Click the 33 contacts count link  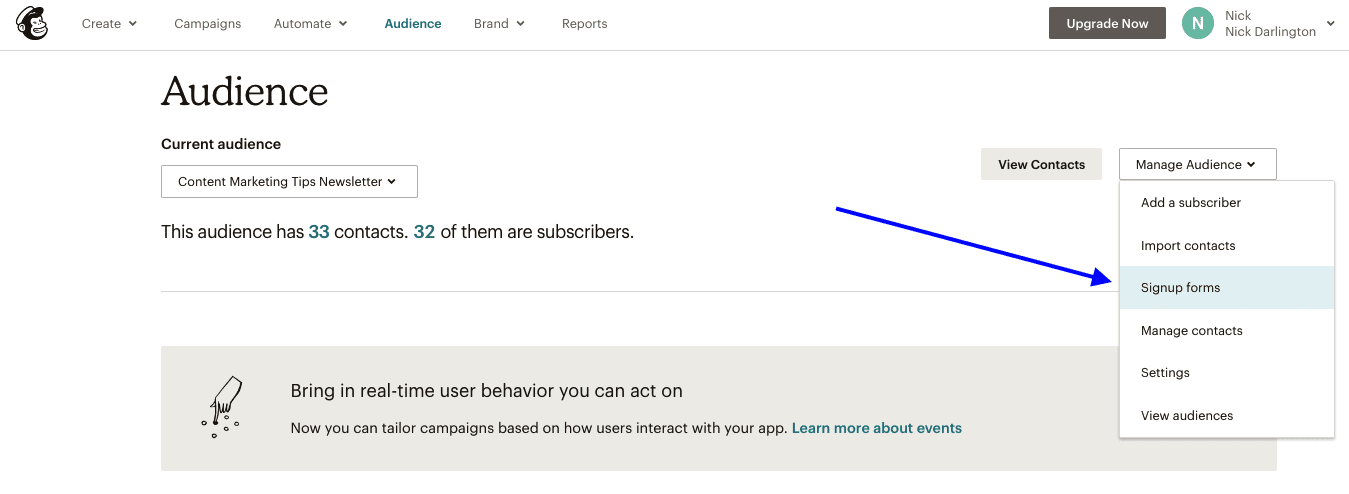click(319, 232)
